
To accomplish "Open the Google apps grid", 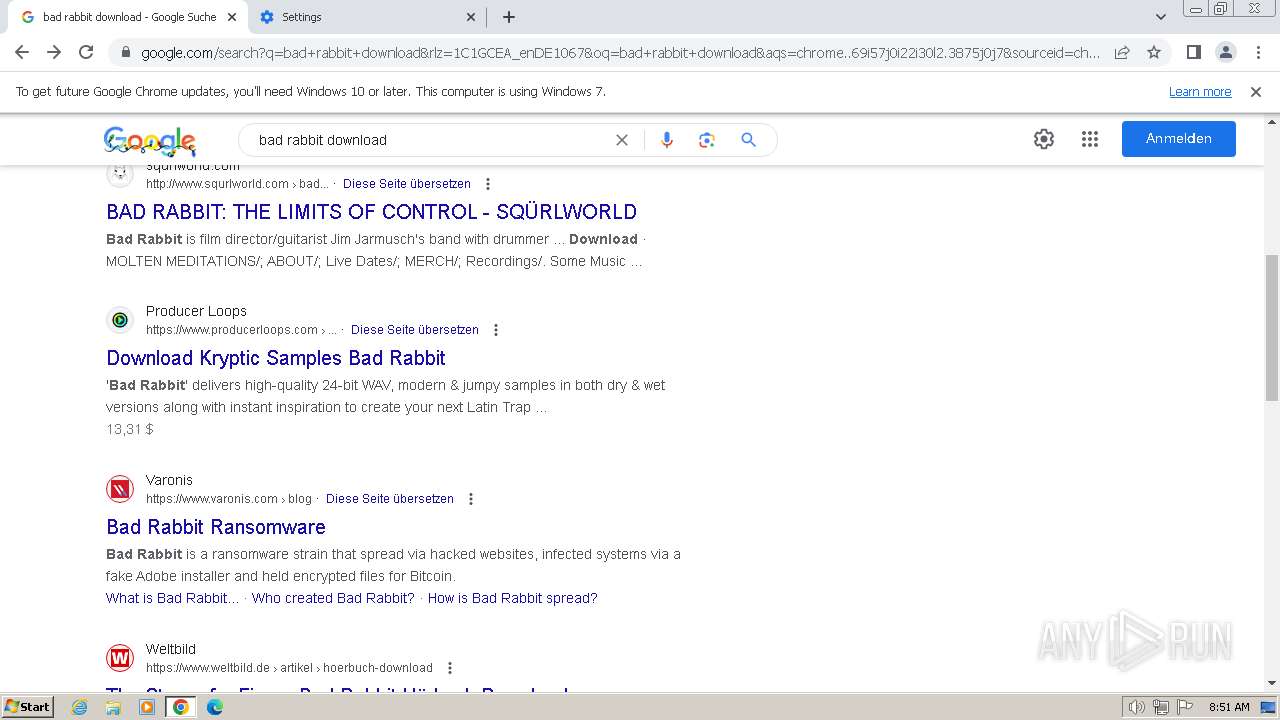I will click(x=1090, y=139).
